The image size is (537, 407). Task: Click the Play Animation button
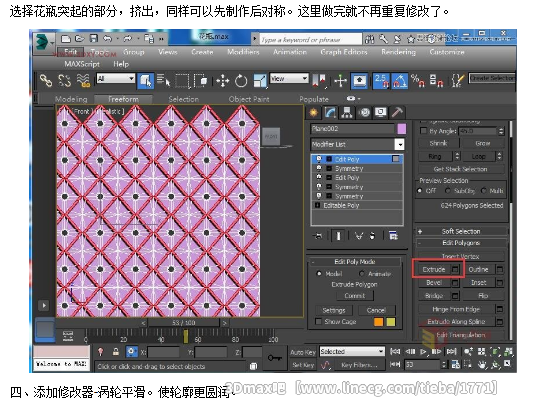pos(424,352)
